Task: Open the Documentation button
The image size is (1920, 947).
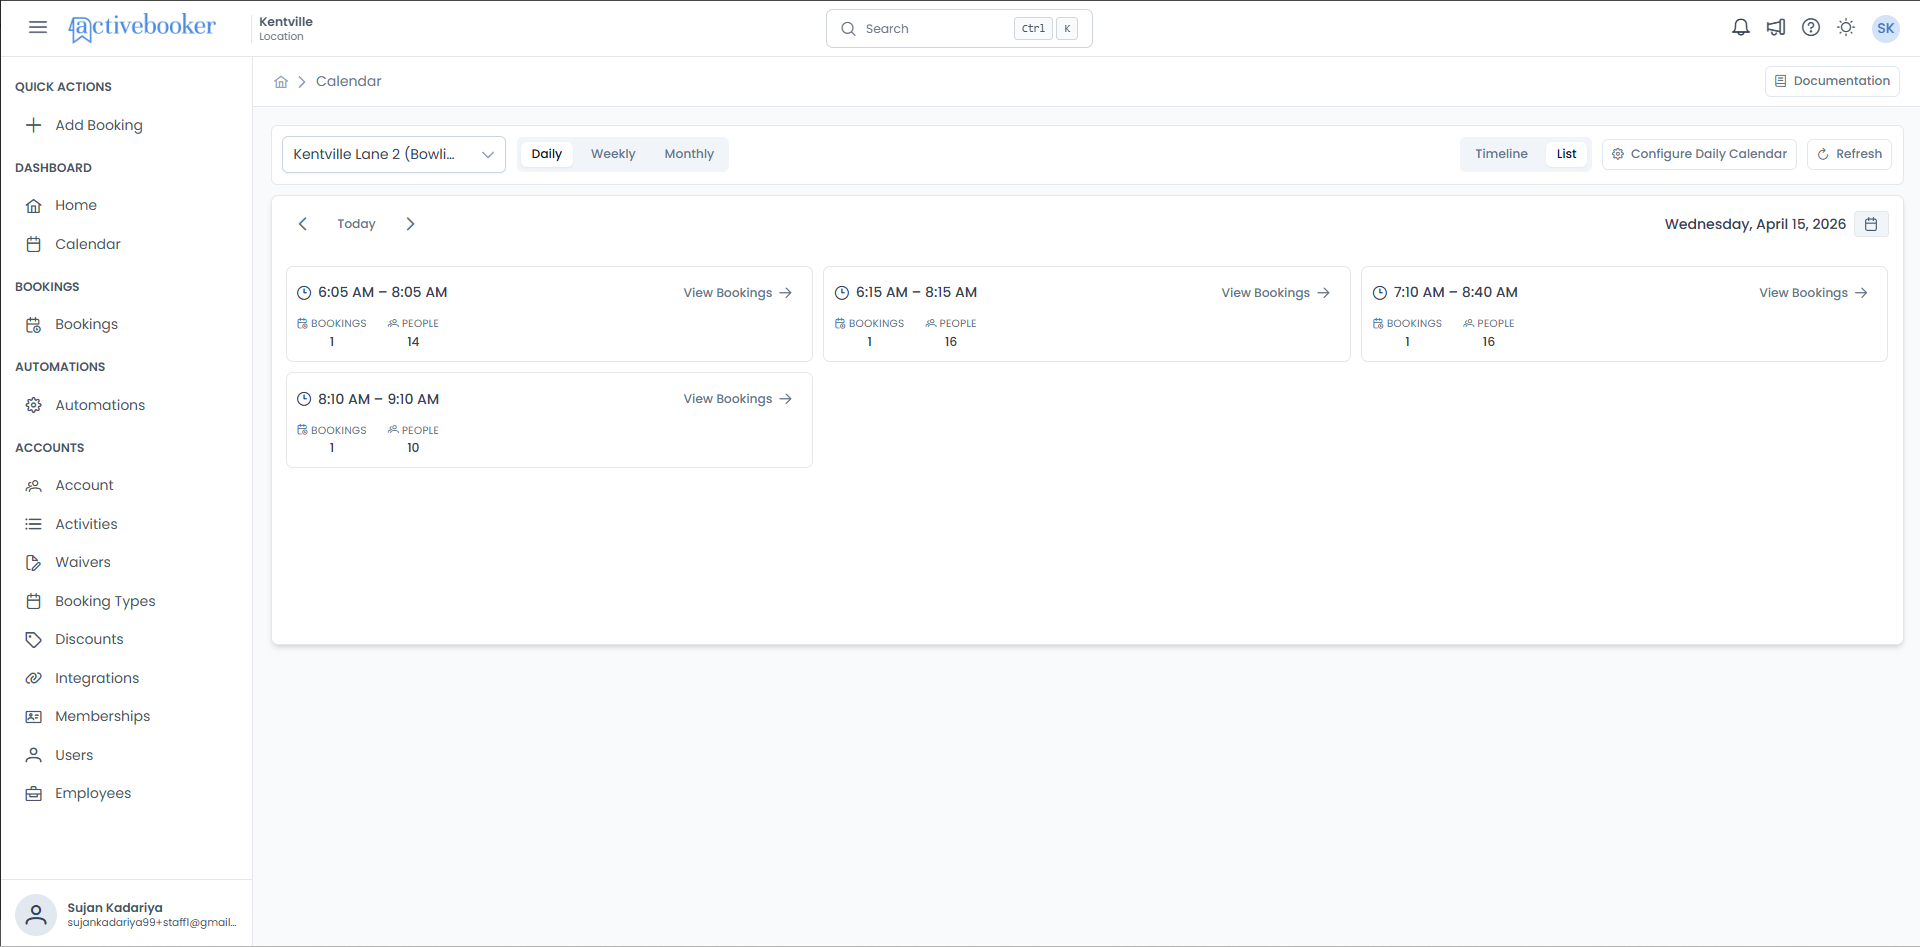Action: coord(1832,81)
